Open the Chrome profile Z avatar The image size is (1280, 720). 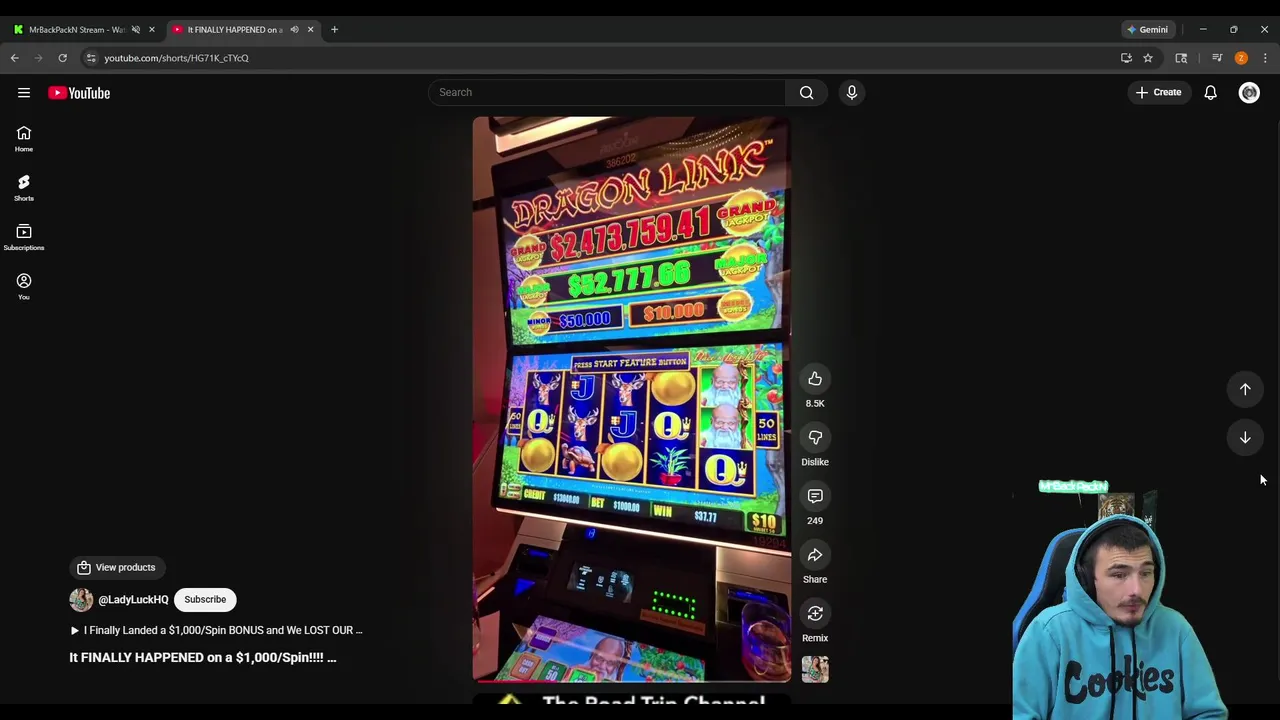click(x=1241, y=58)
